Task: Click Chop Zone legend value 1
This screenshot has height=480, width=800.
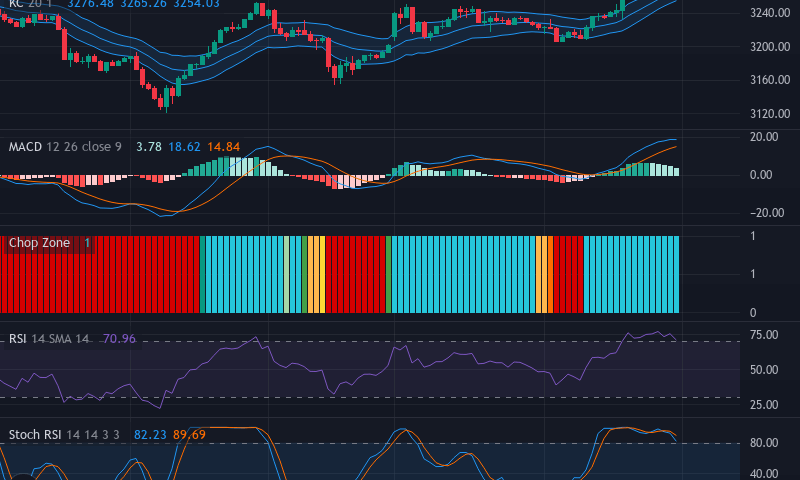Action: pyautogui.click(x=87, y=243)
